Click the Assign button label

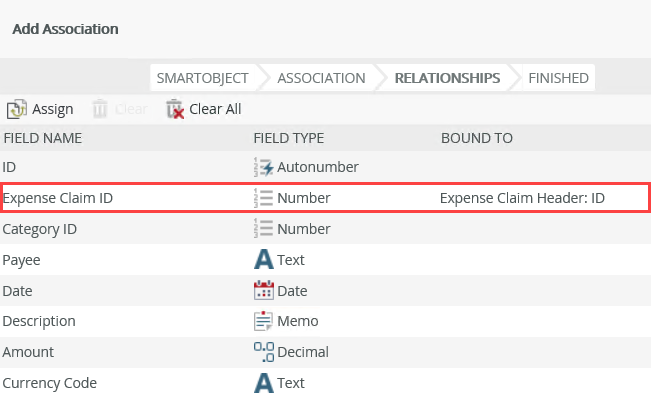pyautogui.click(x=53, y=109)
